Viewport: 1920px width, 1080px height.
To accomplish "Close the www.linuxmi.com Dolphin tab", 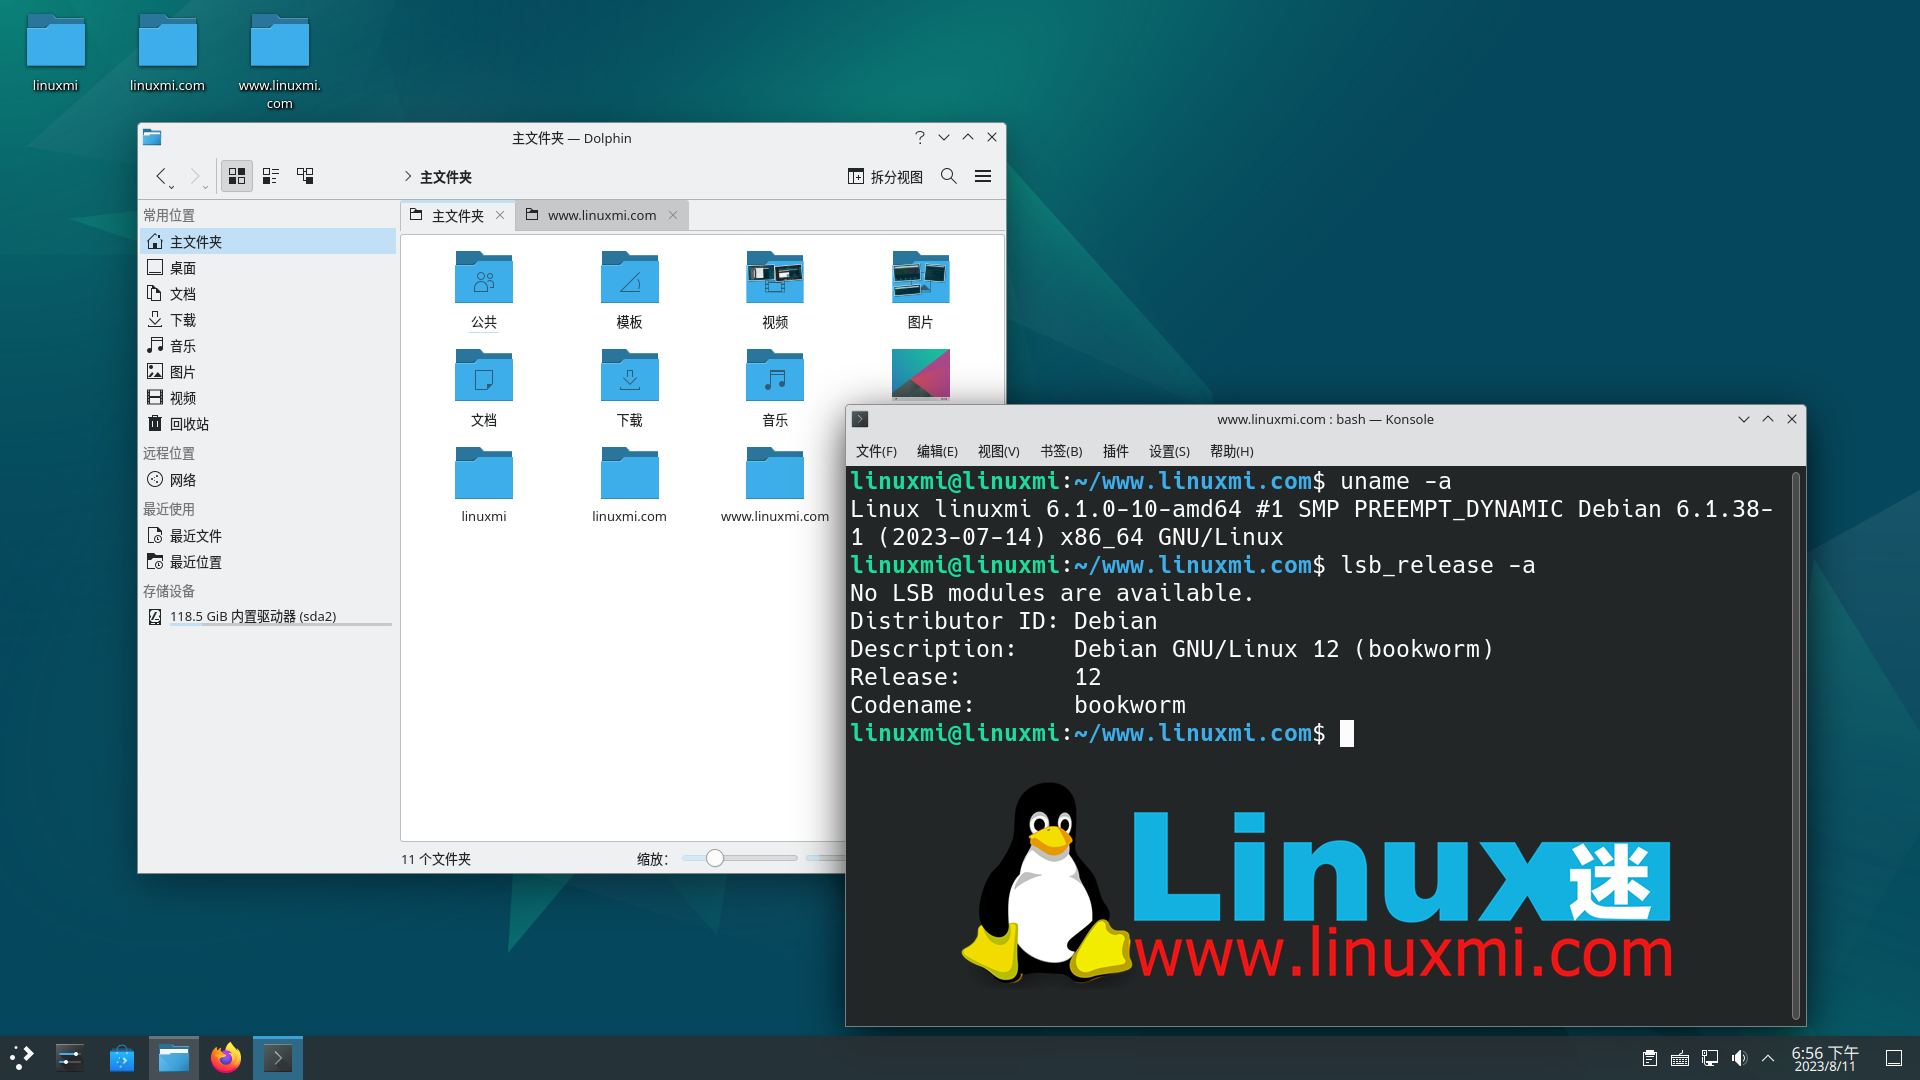I will point(673,215).
